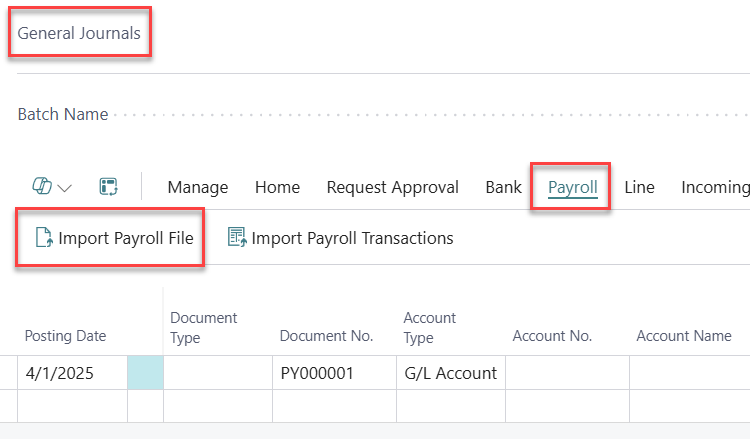Click the Account Type column header
The width and height of the screenshot is (750, 439).
tap(430, 328)
